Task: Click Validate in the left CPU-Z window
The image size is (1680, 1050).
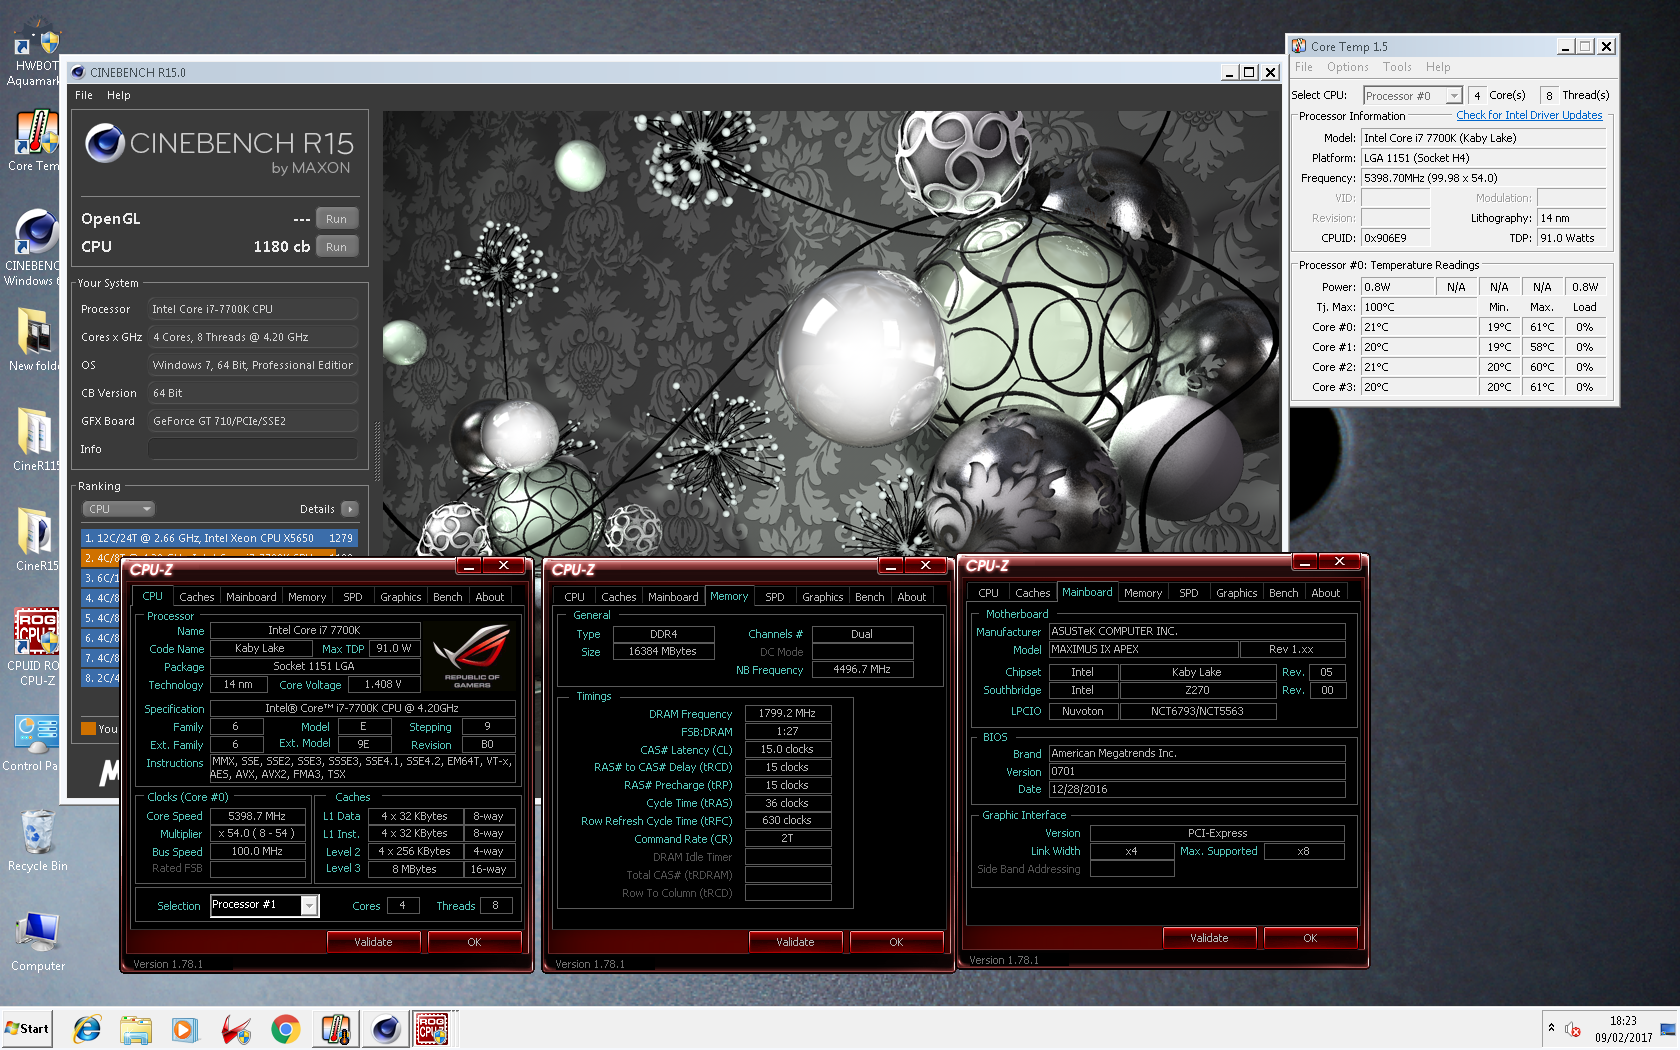Action: click(x=373, y=942)
